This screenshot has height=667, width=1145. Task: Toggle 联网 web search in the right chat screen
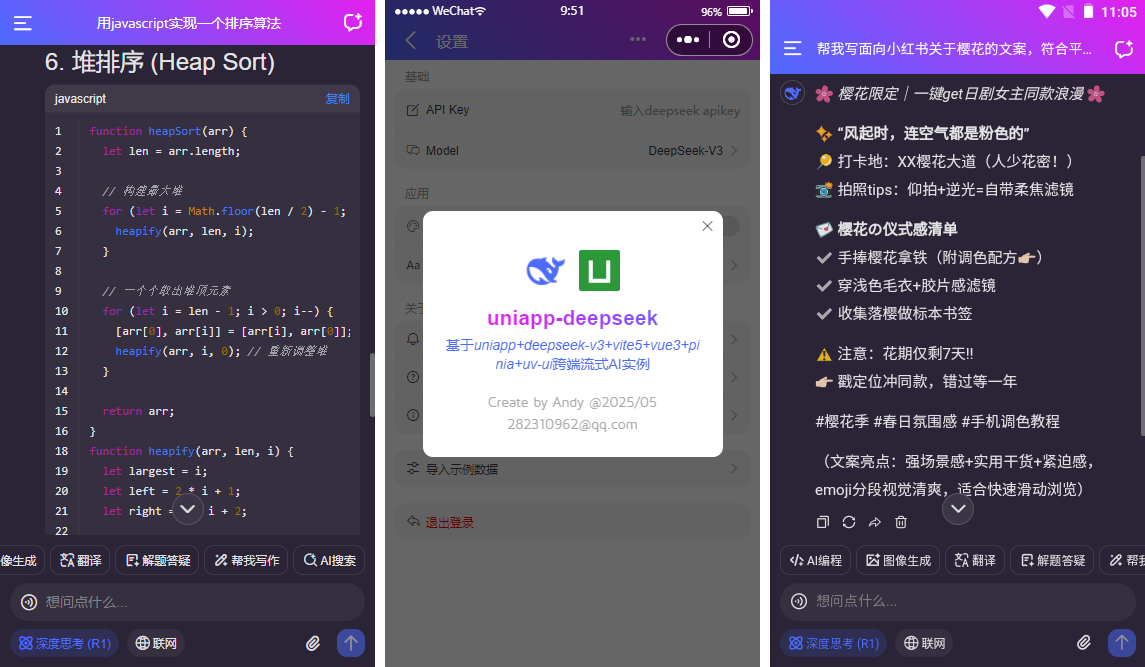(x=924, y=643)
